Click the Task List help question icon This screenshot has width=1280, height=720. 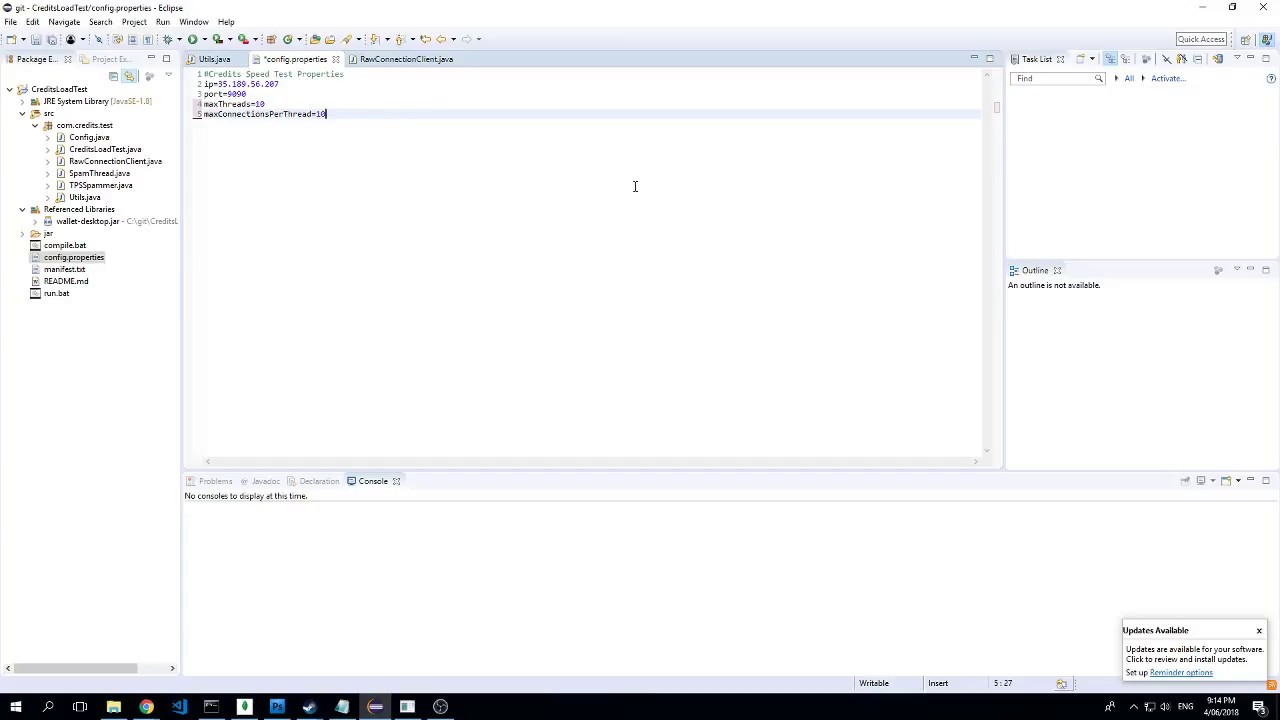pyautogui.click(x=1271, y=78)
